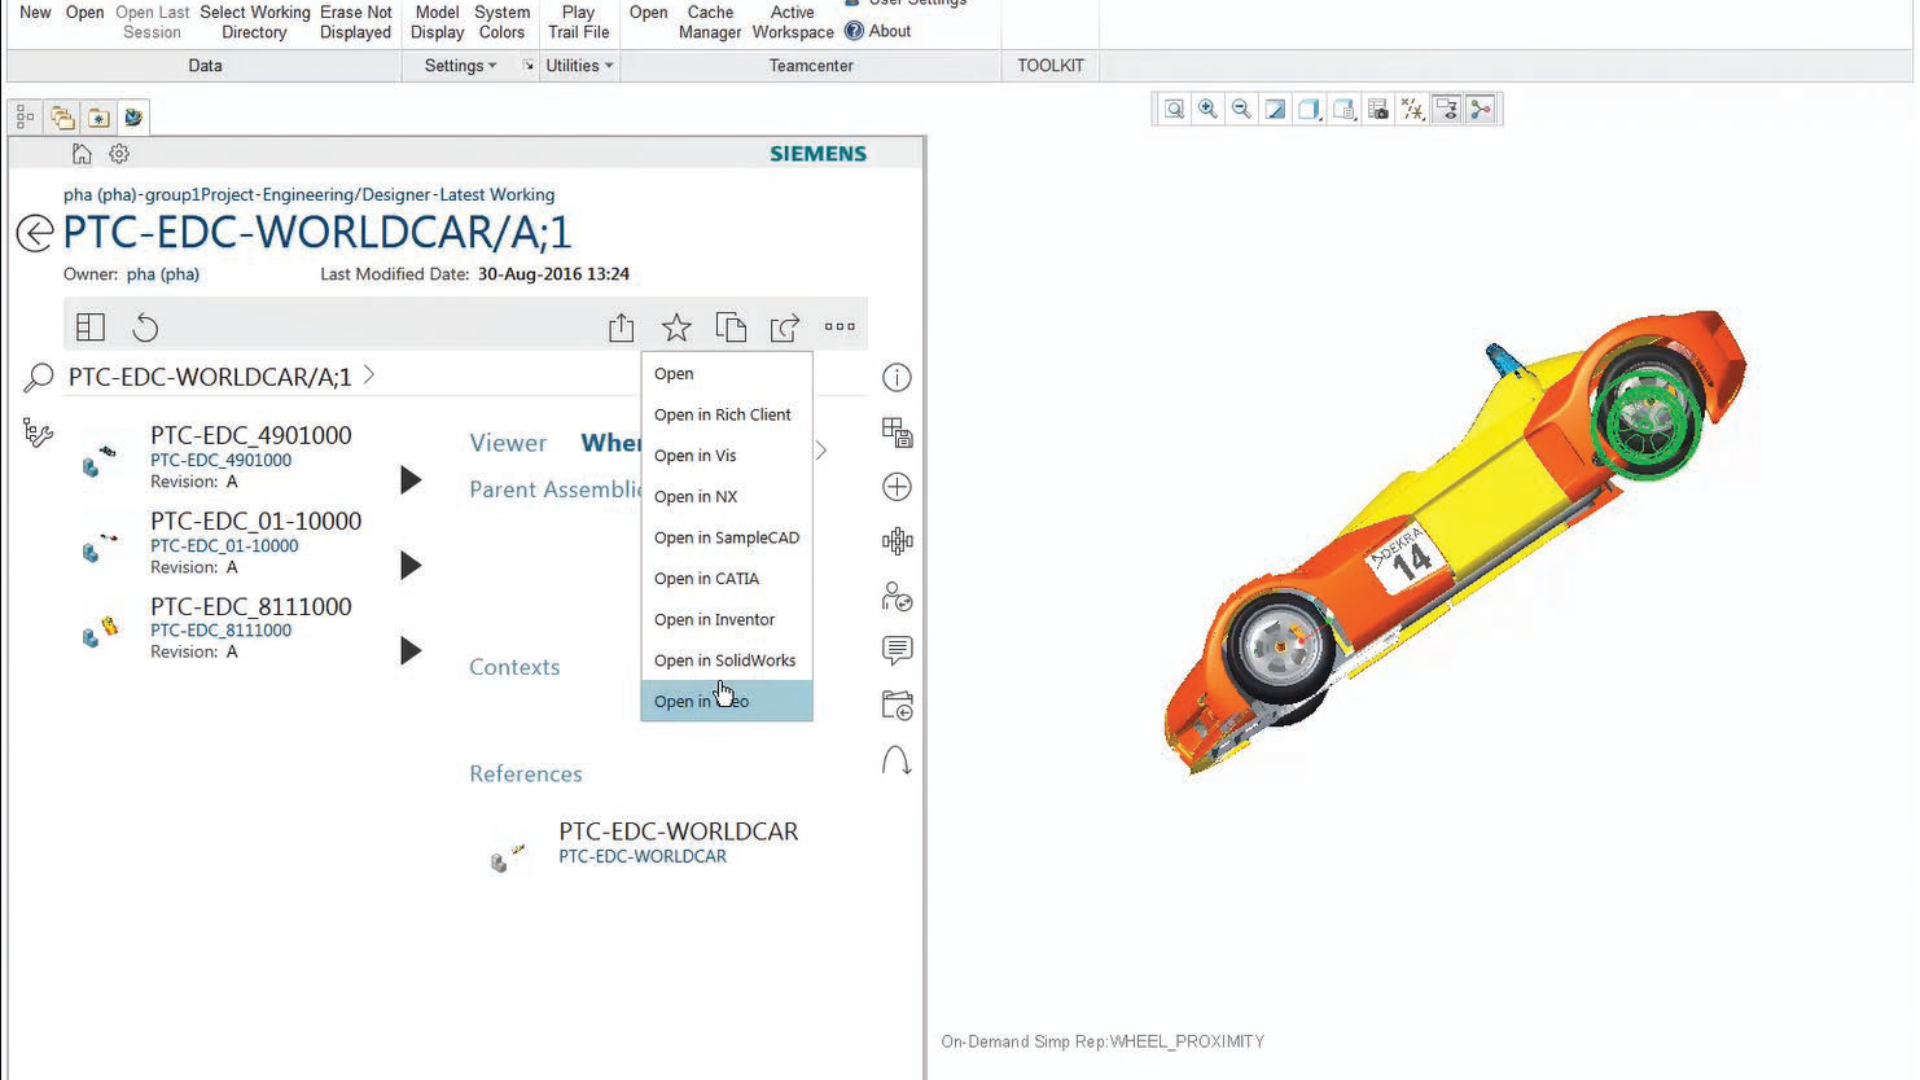Open the Settings dropdown in the ribbon
This screenshot has height=1080, width=1920.
pos(459,65)
